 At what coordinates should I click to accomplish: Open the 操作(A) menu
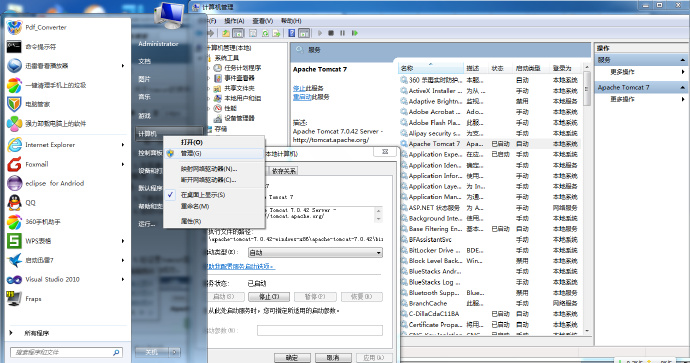(234, 21)
